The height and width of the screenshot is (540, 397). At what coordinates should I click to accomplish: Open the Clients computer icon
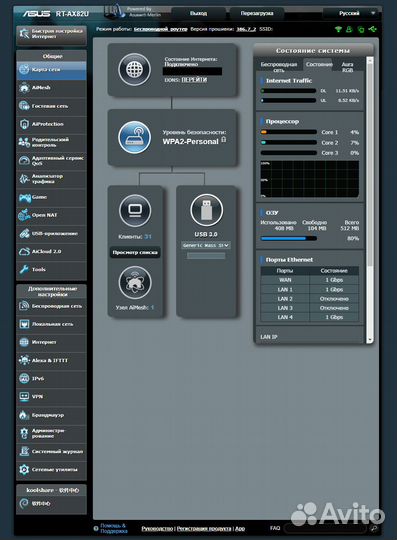[135, 210]
